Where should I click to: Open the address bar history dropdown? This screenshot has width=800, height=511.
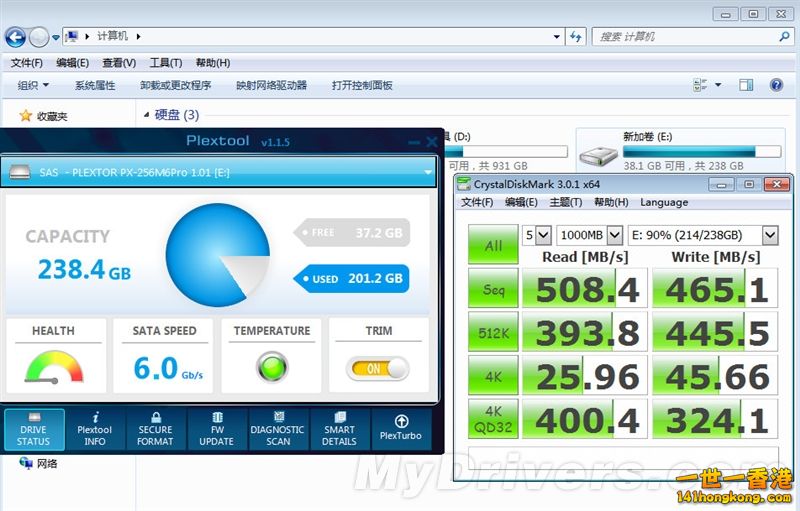[557, 37]
